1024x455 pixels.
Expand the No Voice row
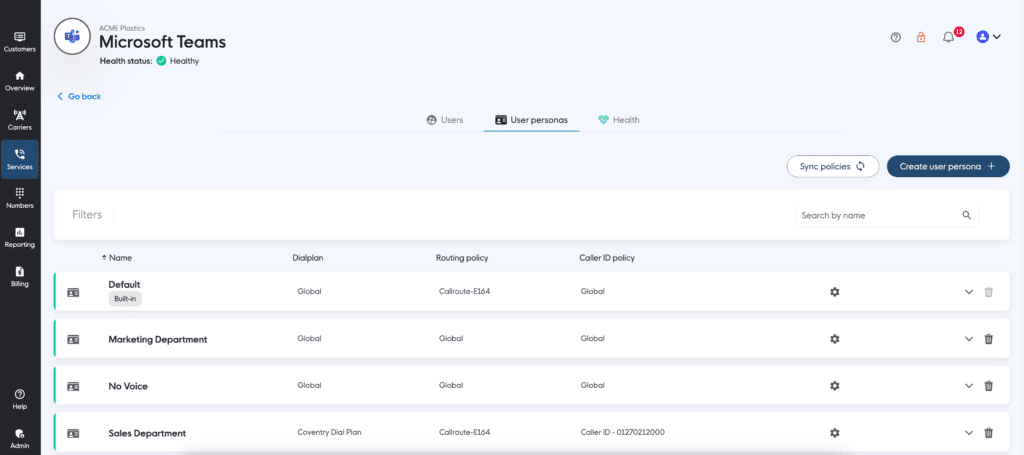(969, 386)
